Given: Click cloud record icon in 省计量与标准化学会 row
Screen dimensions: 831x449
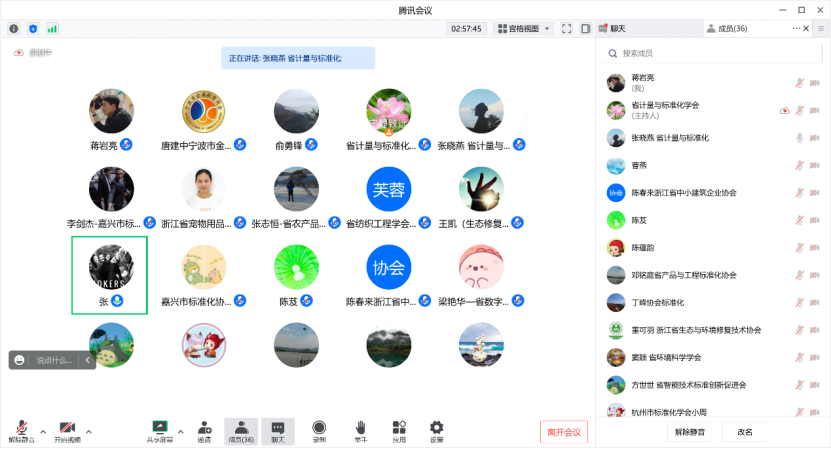Looking at the screenshot, I should coord(784,110).
